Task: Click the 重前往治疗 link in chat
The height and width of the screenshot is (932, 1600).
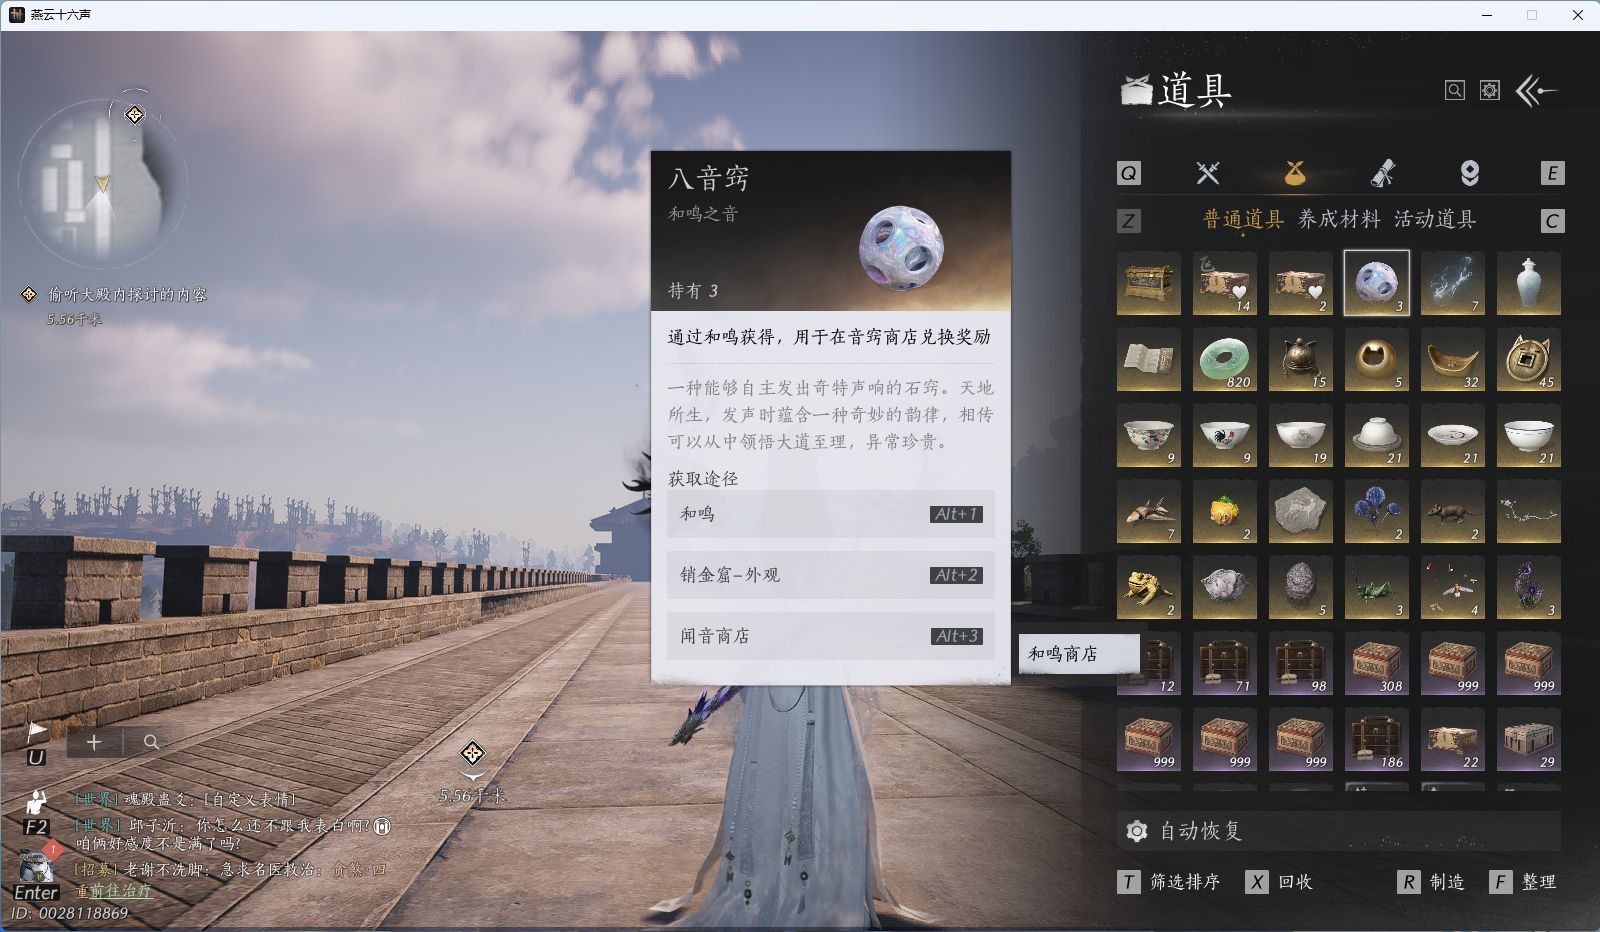Action: pyautogui.click(x=113, y=889)
